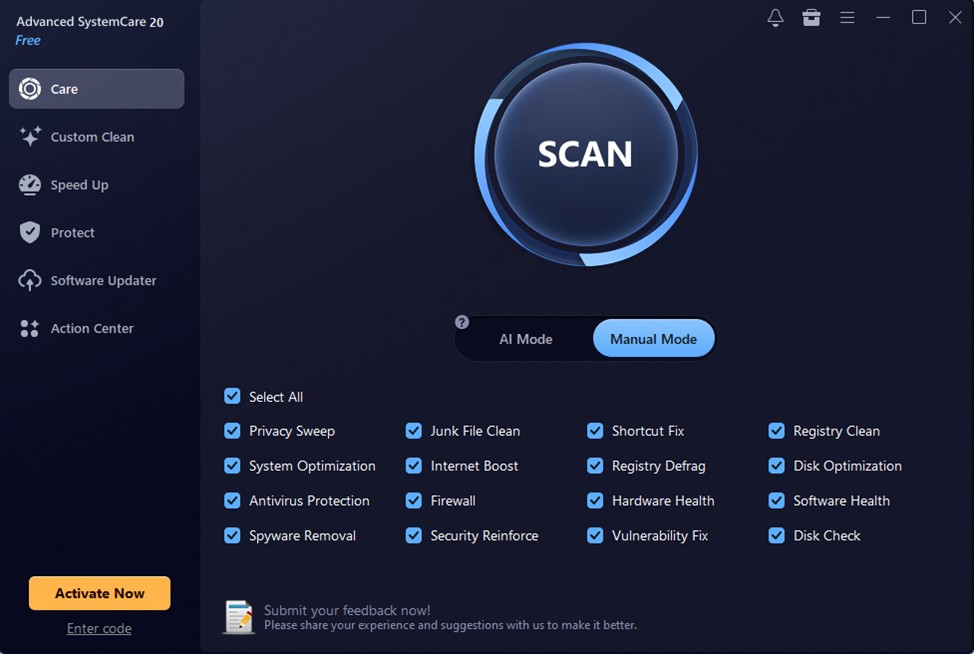Disable Internet Boost checkbox
Viewport: 974px width, 654px height.
[x=414, y=465]
